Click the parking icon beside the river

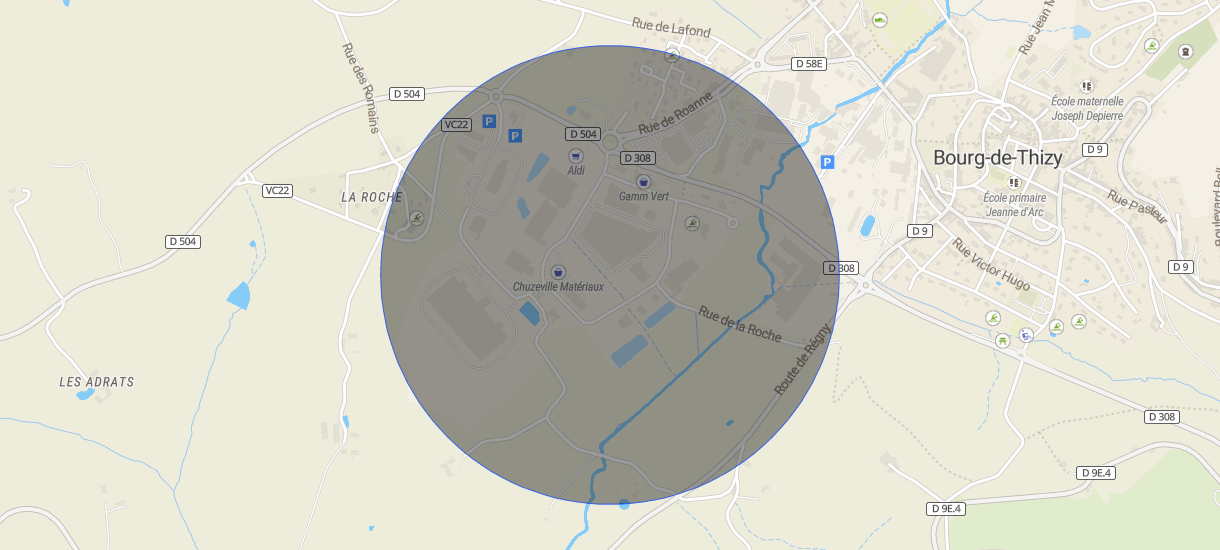click(x=827, y=162)
